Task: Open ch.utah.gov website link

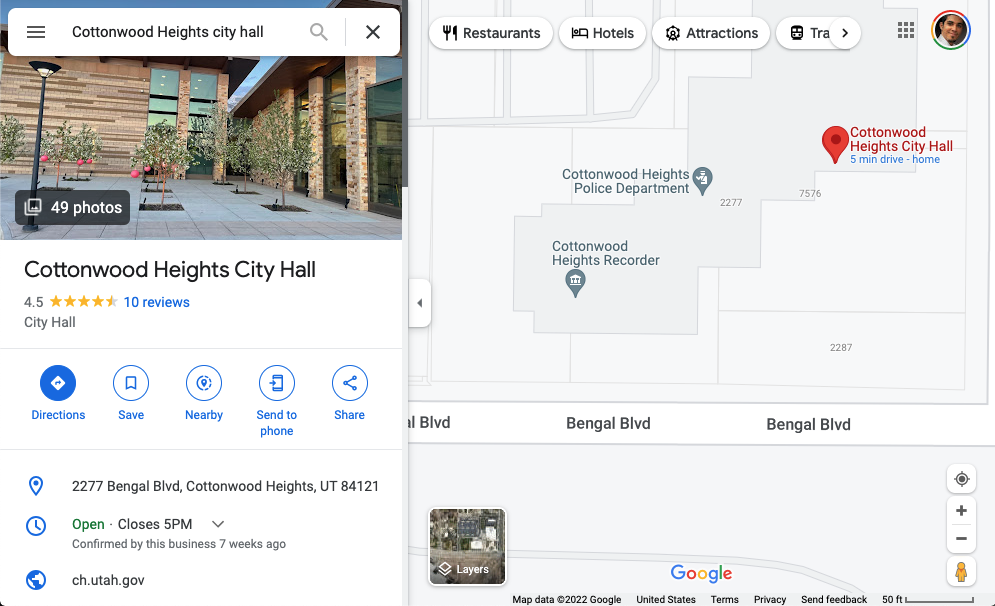Action: 108,580
